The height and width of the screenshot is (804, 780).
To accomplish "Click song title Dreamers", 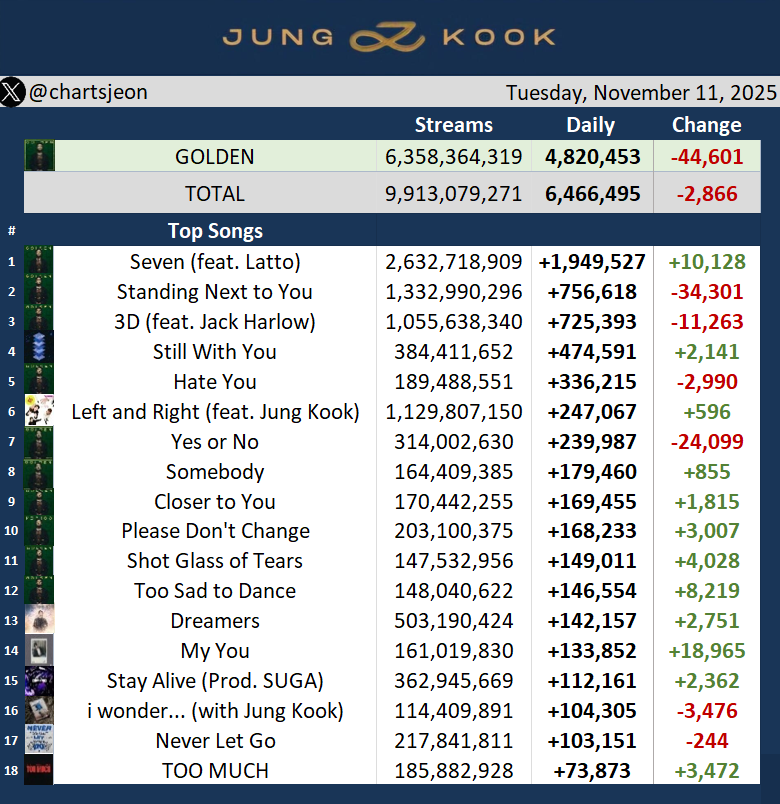I will [215, 621].
